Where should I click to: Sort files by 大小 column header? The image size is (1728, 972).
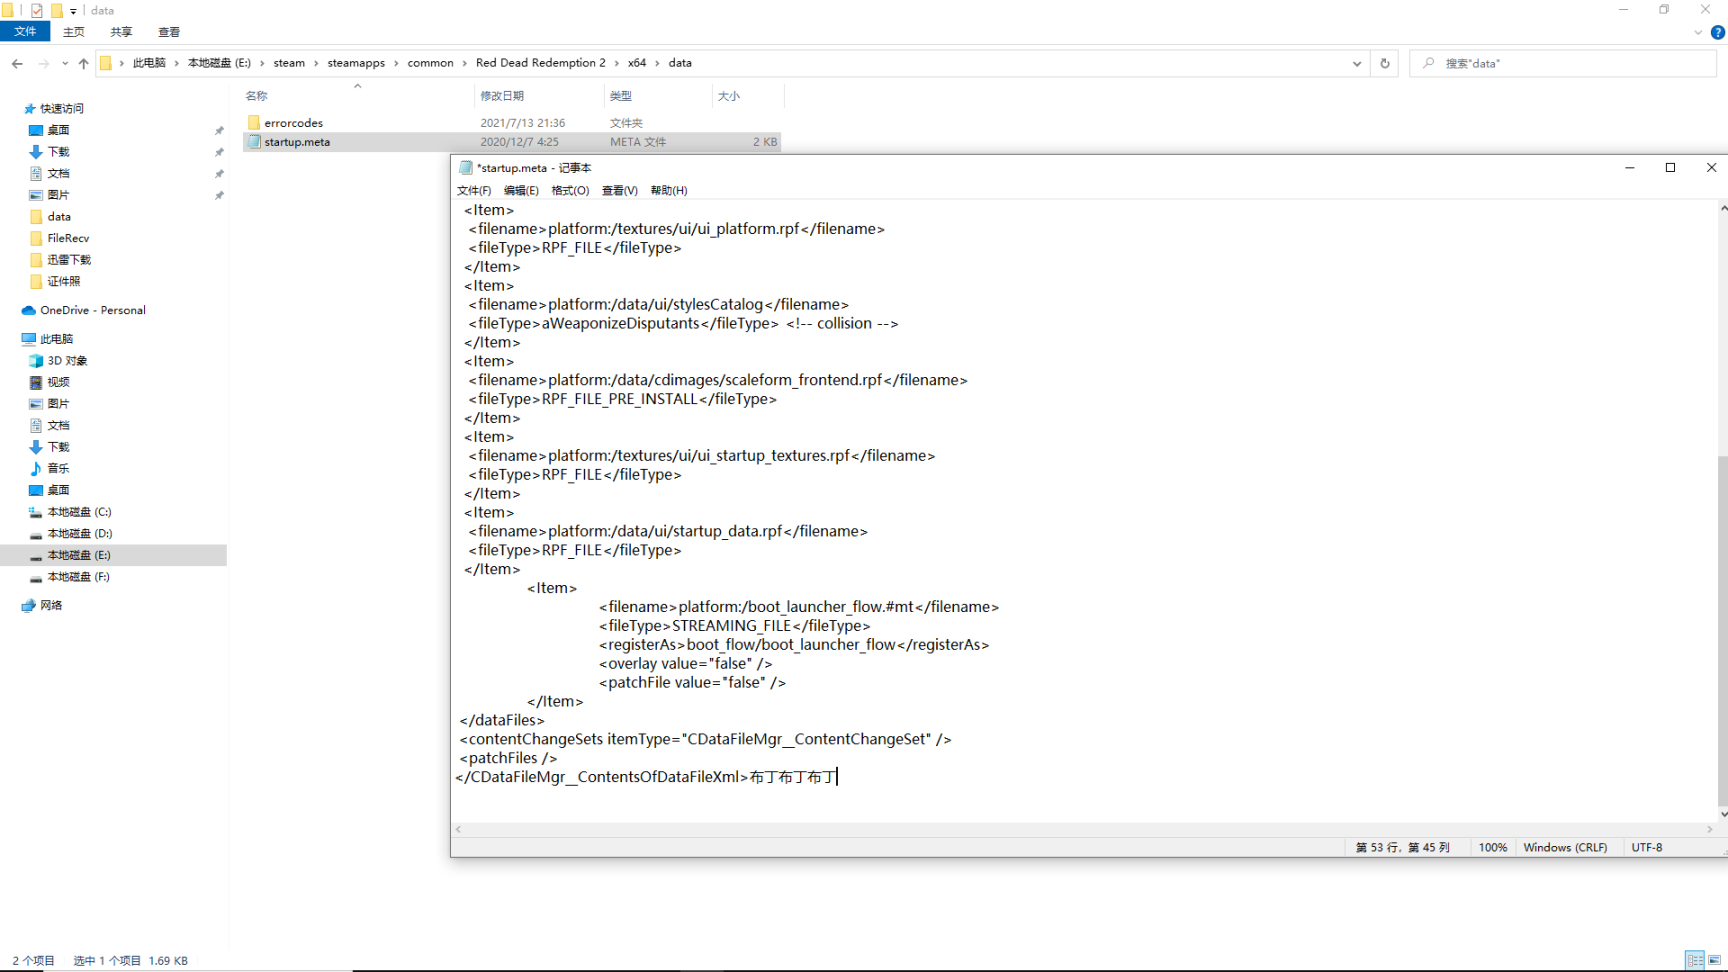point(729,96)
